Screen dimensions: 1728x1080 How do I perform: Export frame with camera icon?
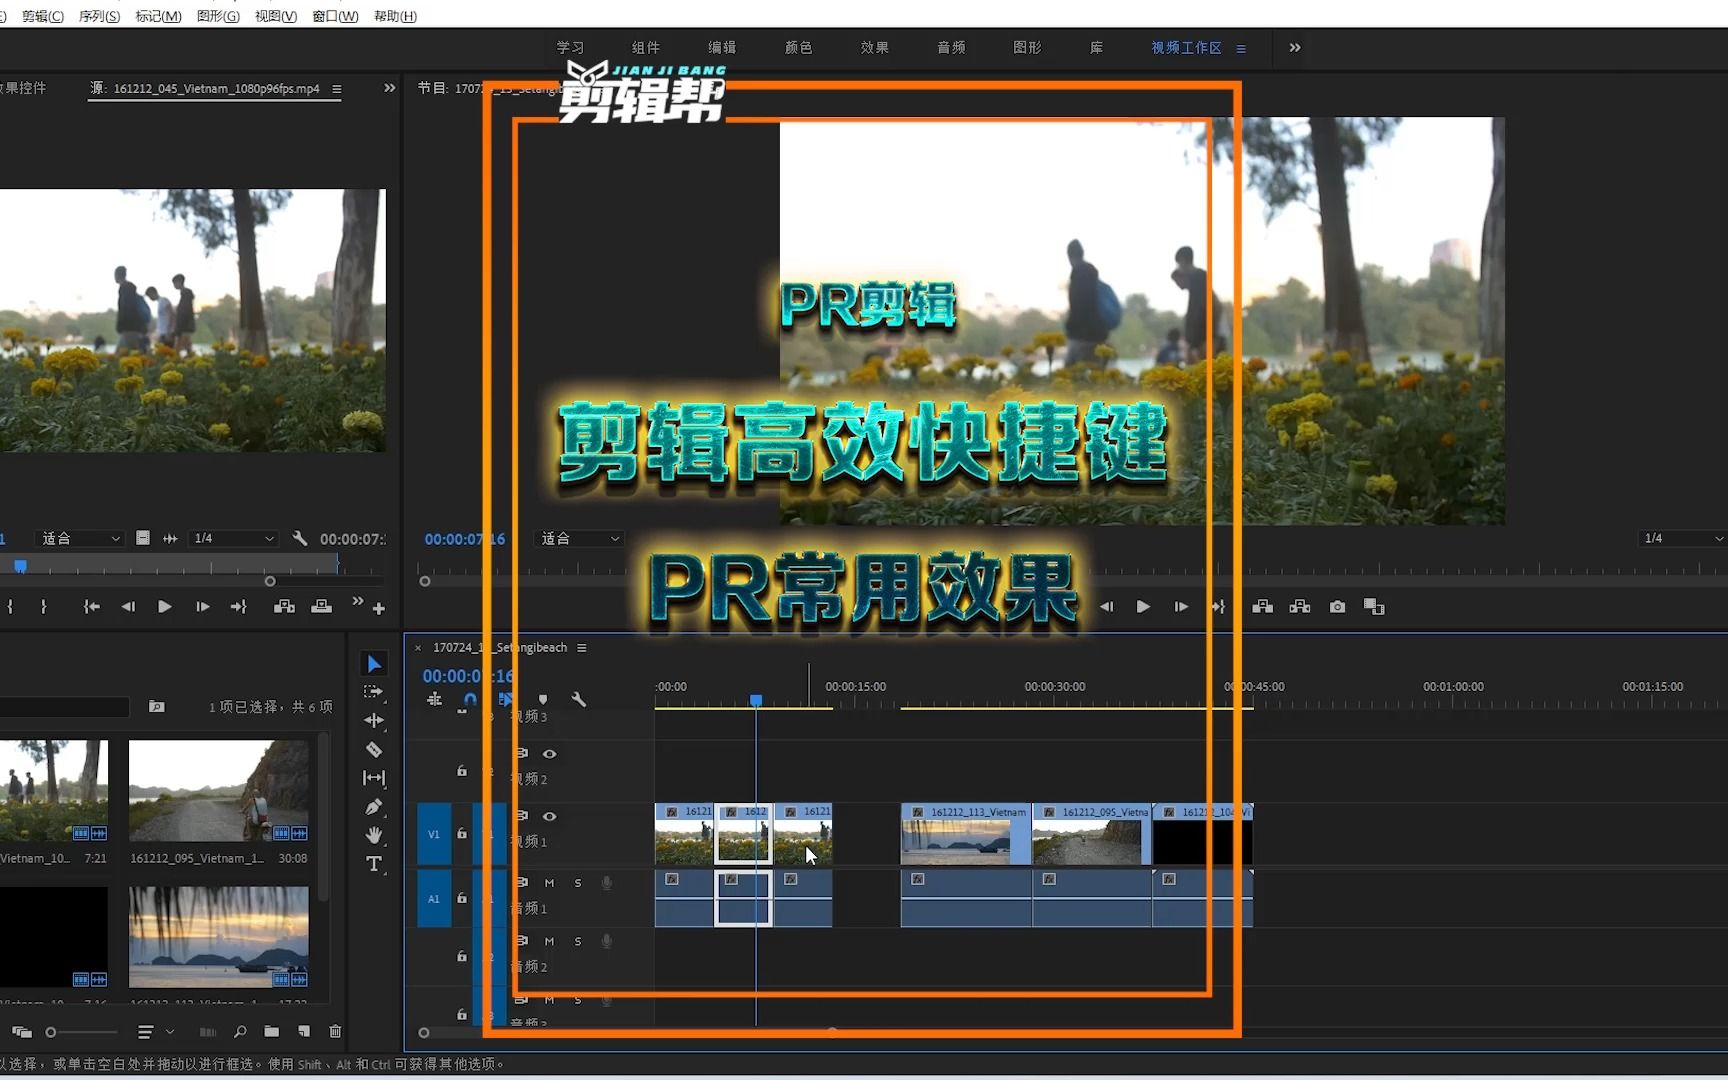[x=1337, y=607]
